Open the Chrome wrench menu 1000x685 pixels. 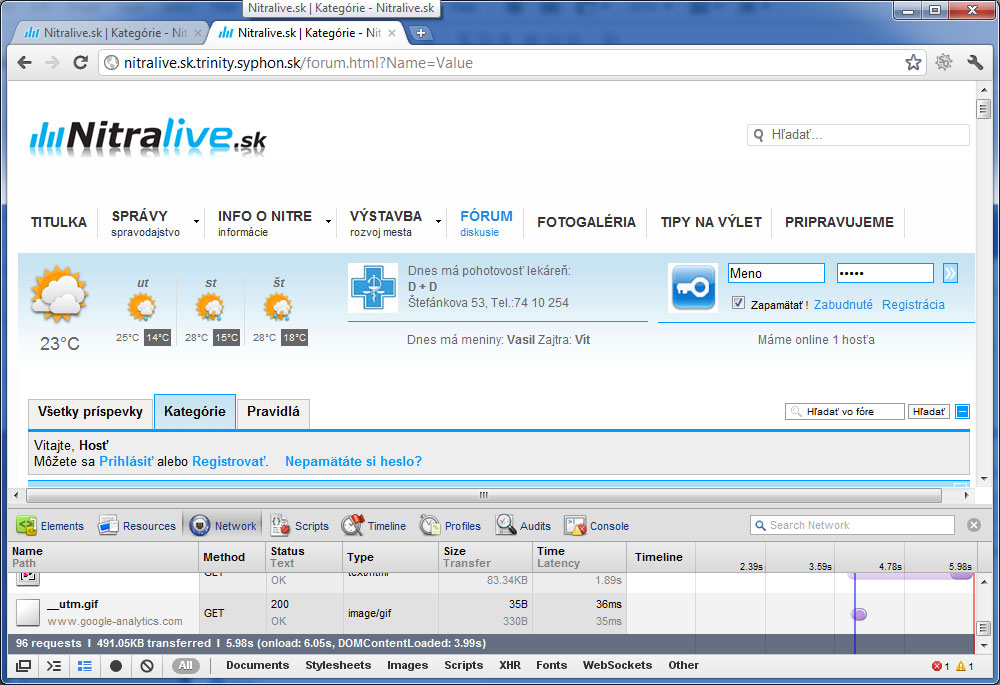point(975,63)
